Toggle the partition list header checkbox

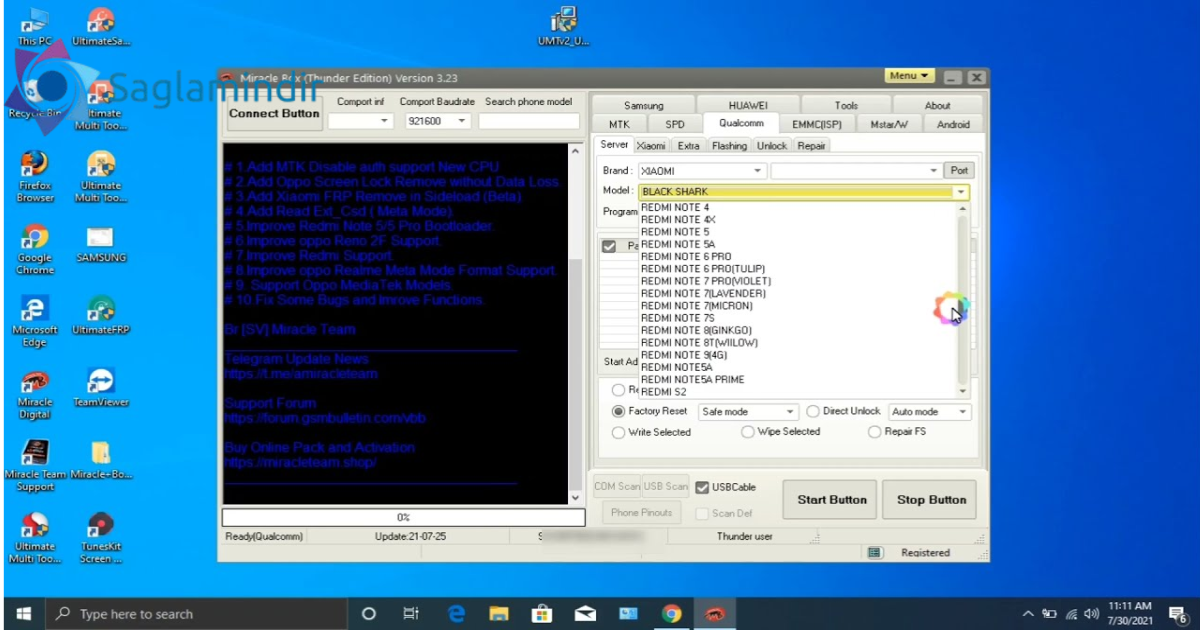pyautogui.click(x=609, y=245)
